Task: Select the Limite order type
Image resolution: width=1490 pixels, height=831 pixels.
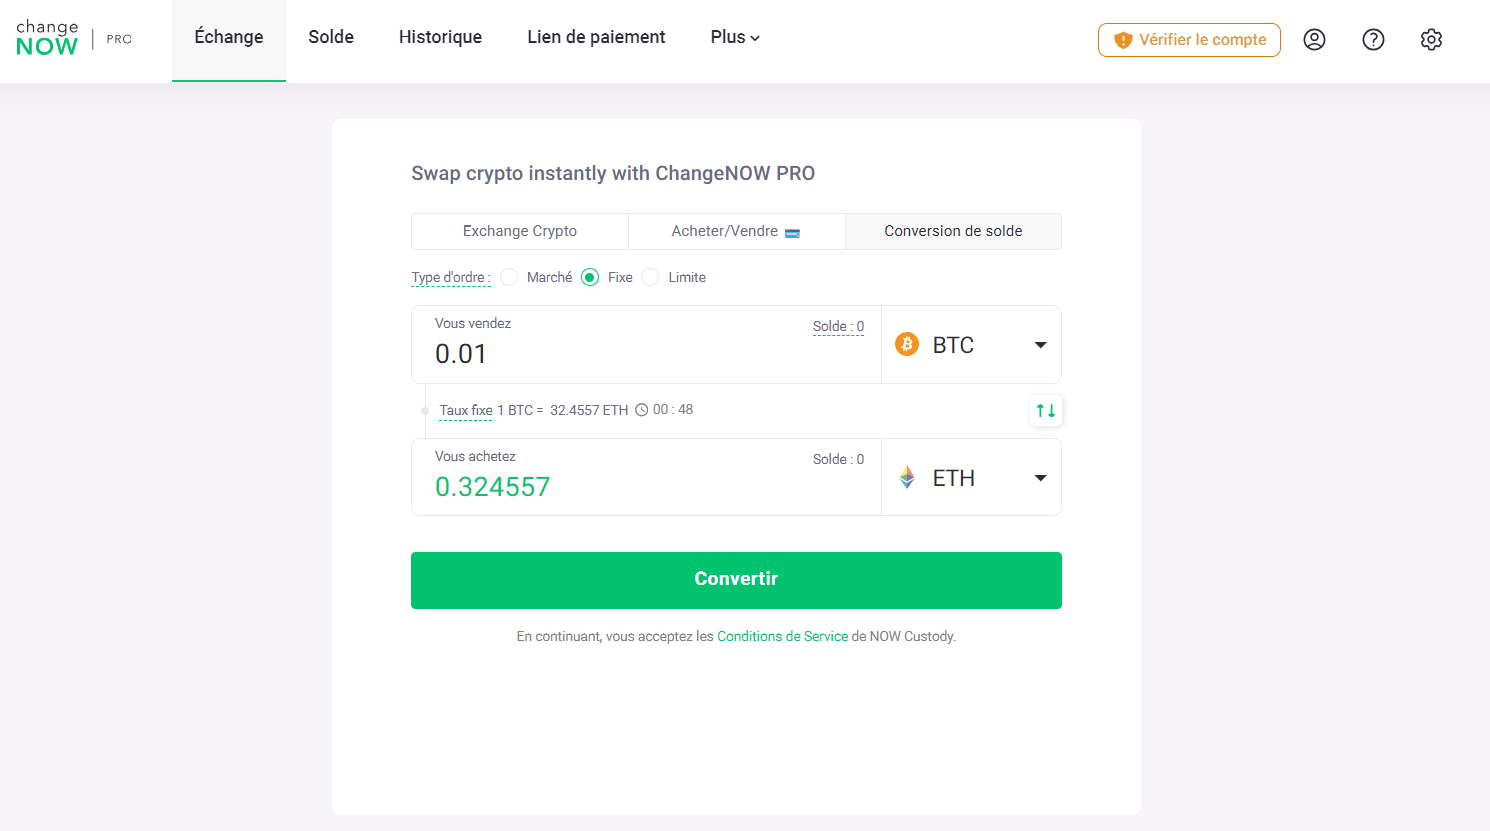Action: point(650,277)
